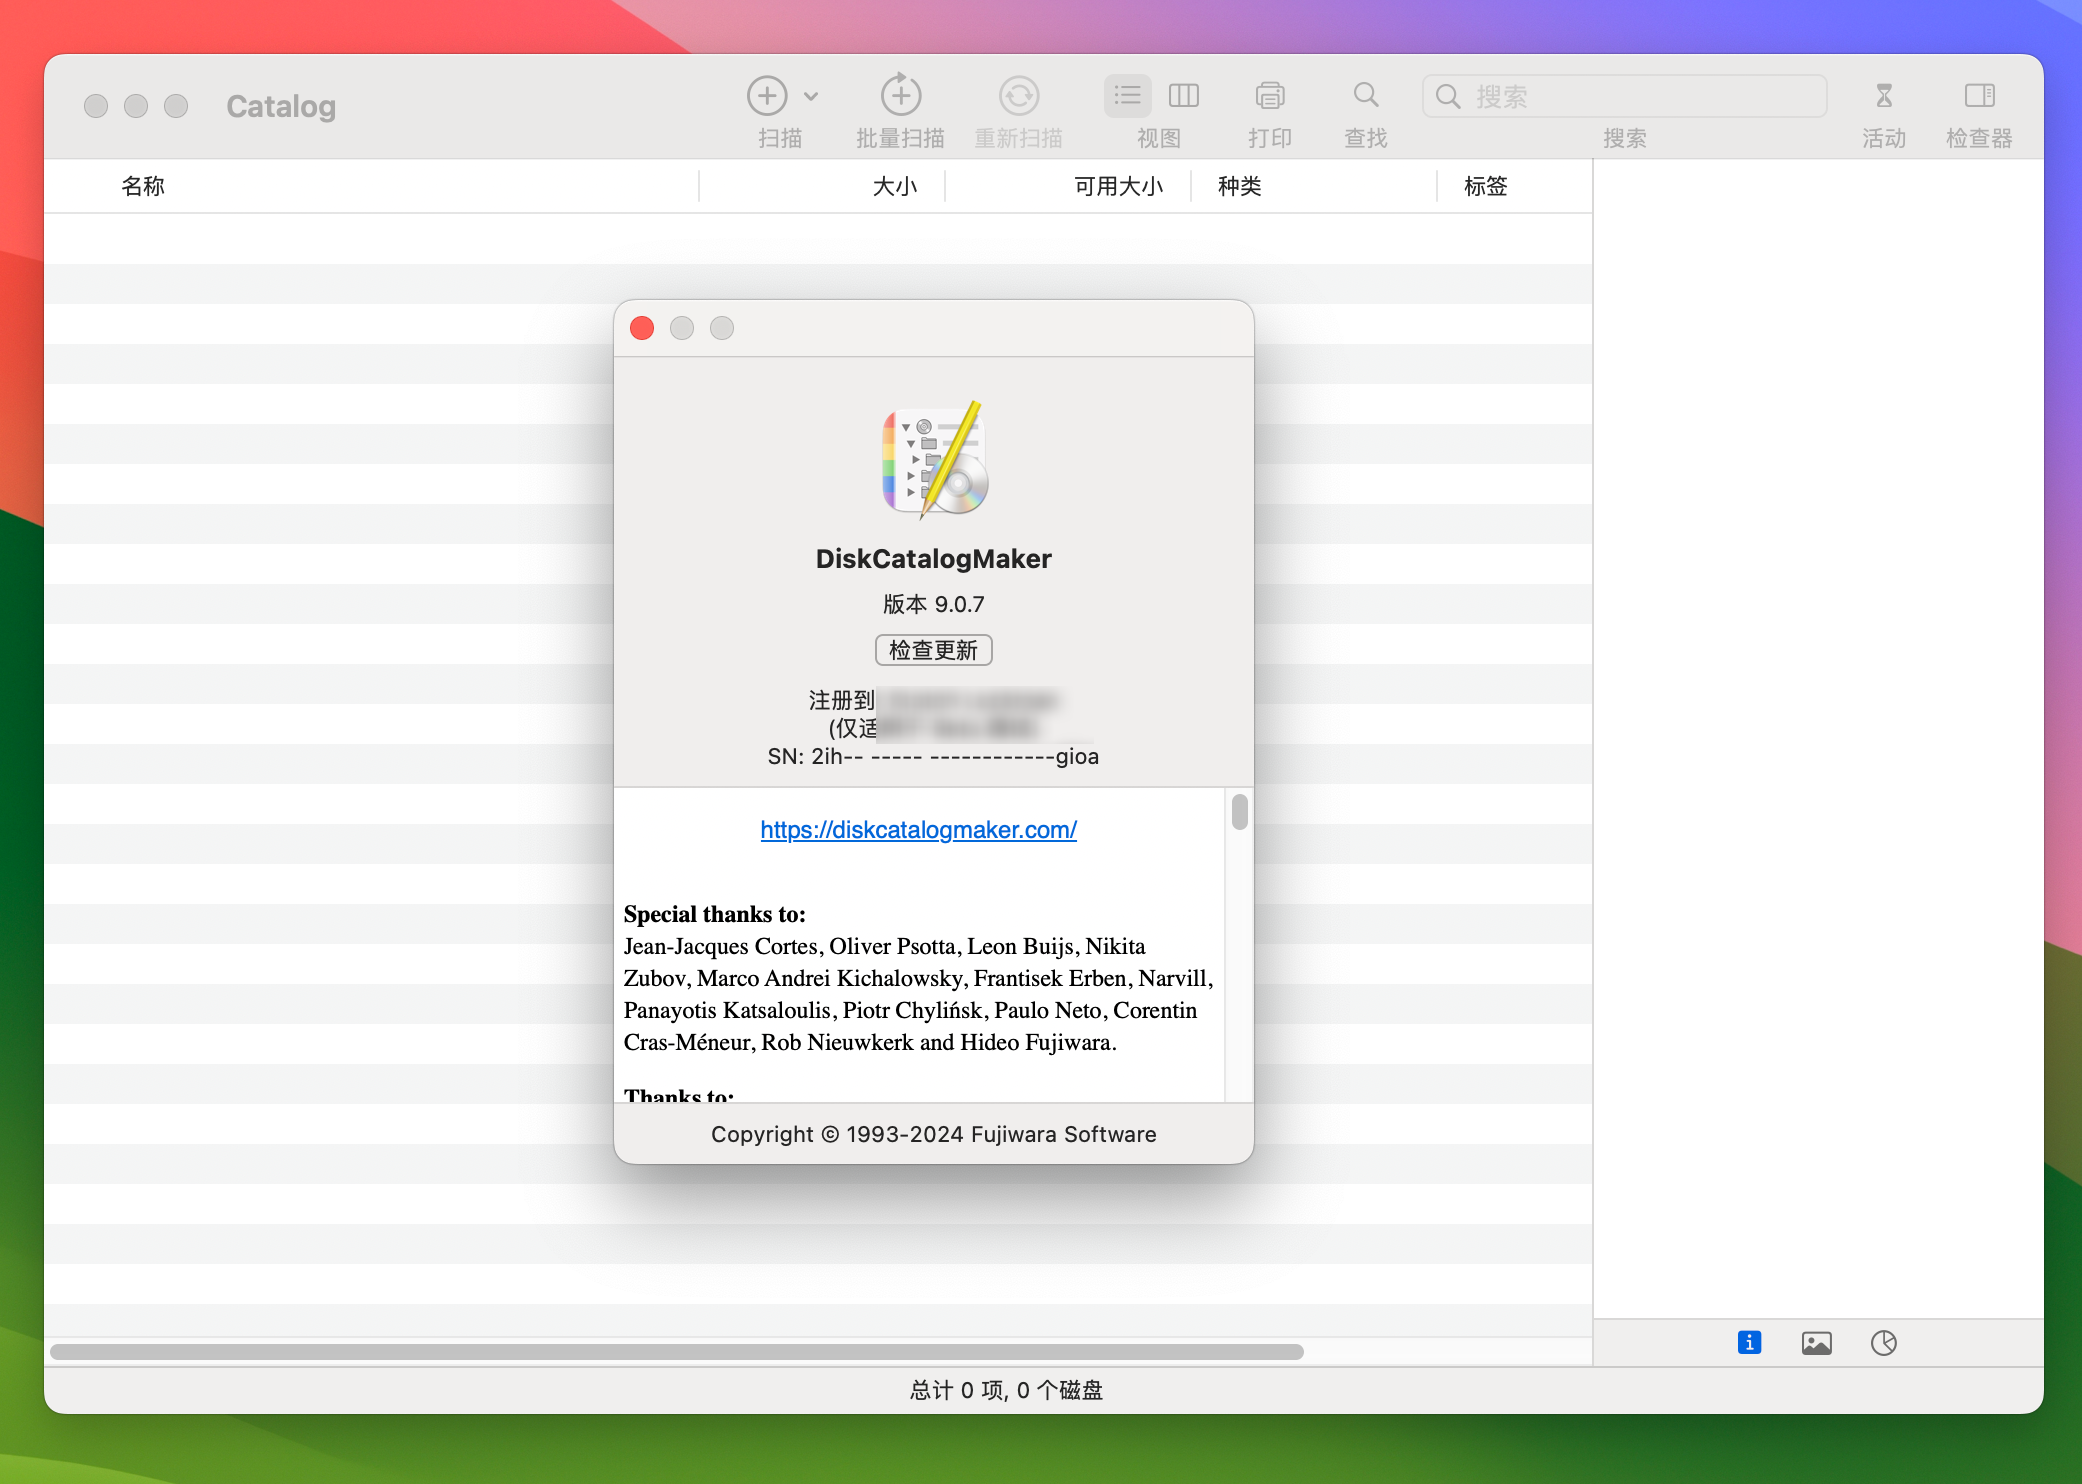
Task: Toggle the Inspector (检查器) panel icon
Action: point(1979,96)
